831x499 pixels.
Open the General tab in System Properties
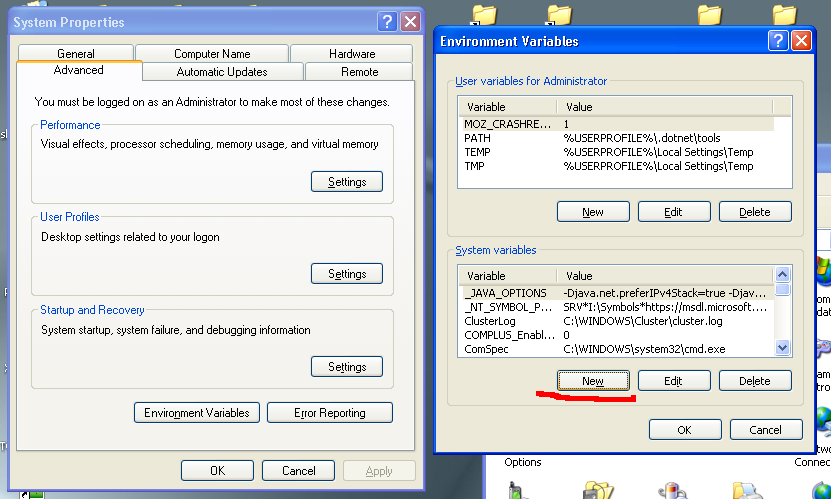(x=76, y=54)
